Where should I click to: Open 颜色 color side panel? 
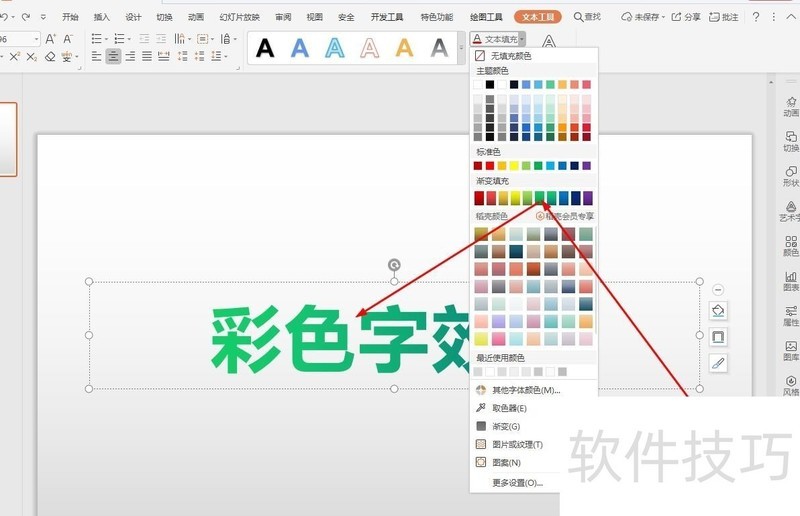[x=791, y=247]
